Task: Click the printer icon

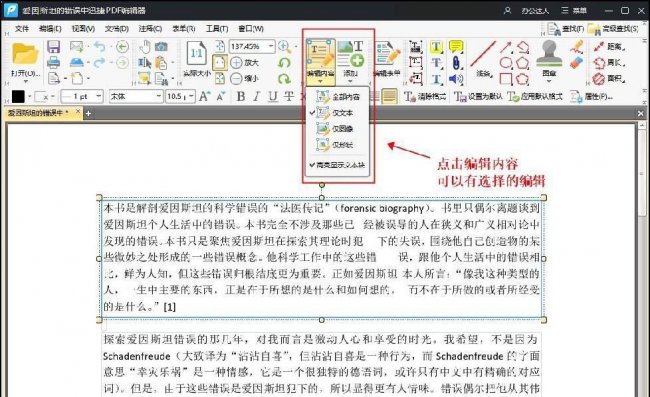Action: pyautogui.click(x=53, y=63)
